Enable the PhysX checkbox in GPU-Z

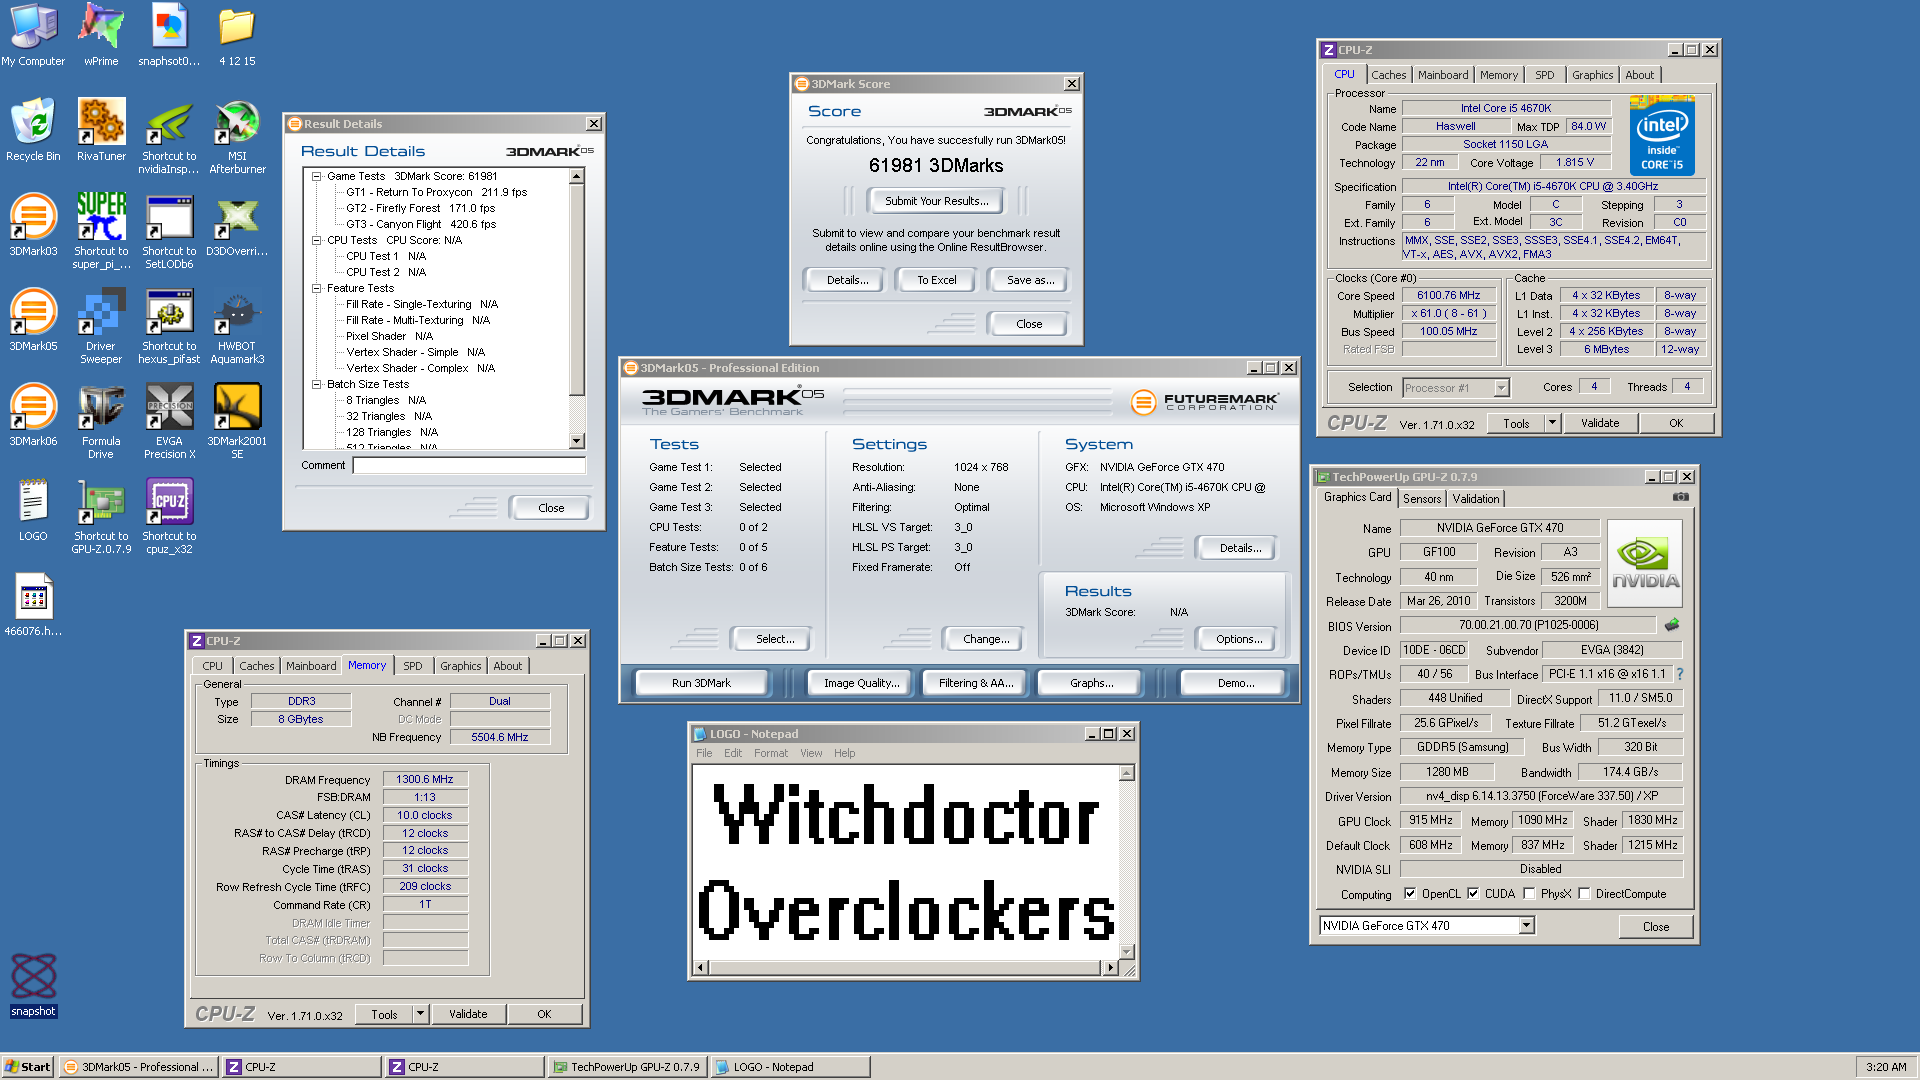coord(1529,894)
